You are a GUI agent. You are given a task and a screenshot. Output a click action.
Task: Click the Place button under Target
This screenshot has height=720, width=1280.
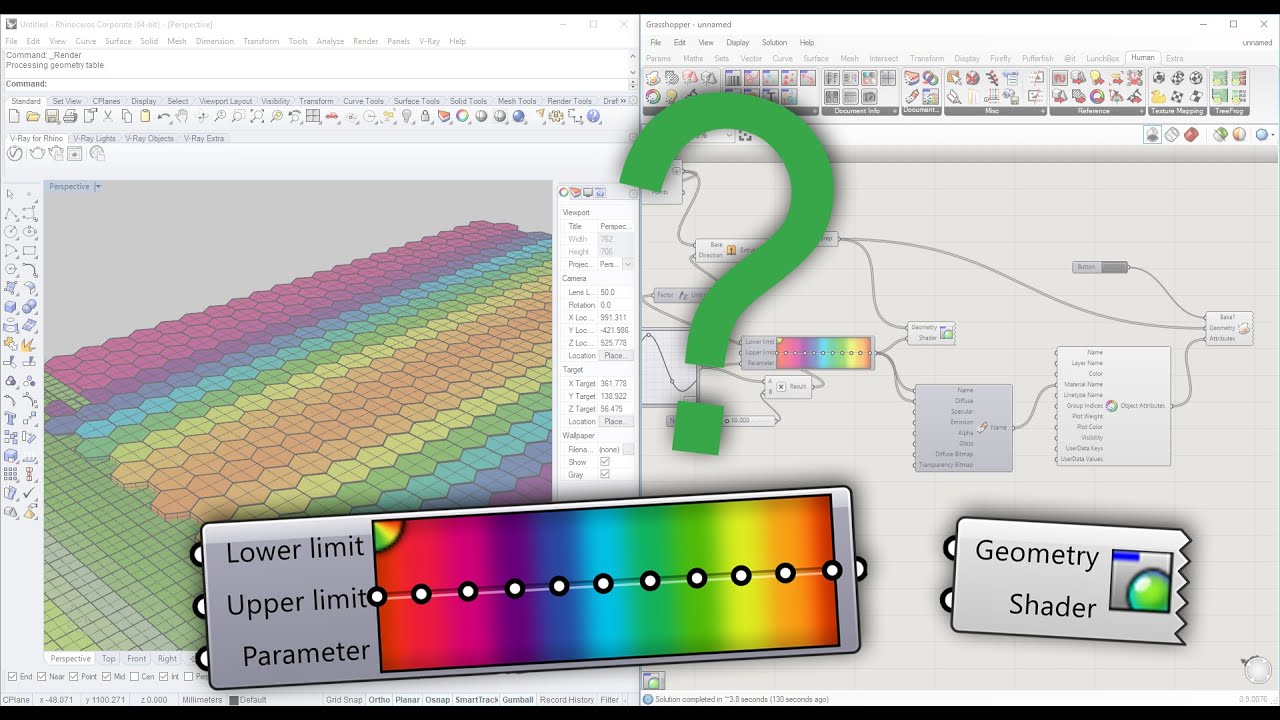coord(615,422)
